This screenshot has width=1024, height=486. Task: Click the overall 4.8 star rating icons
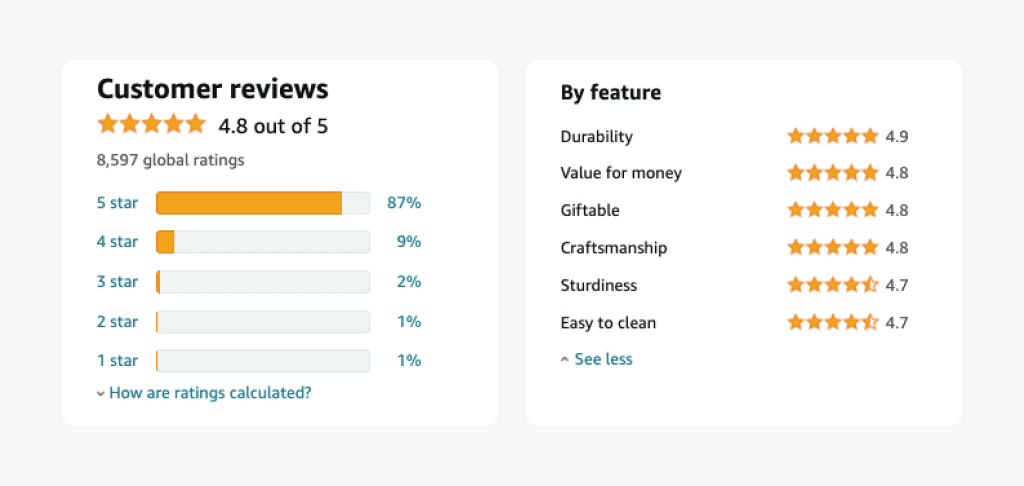[x=152, y=124]
